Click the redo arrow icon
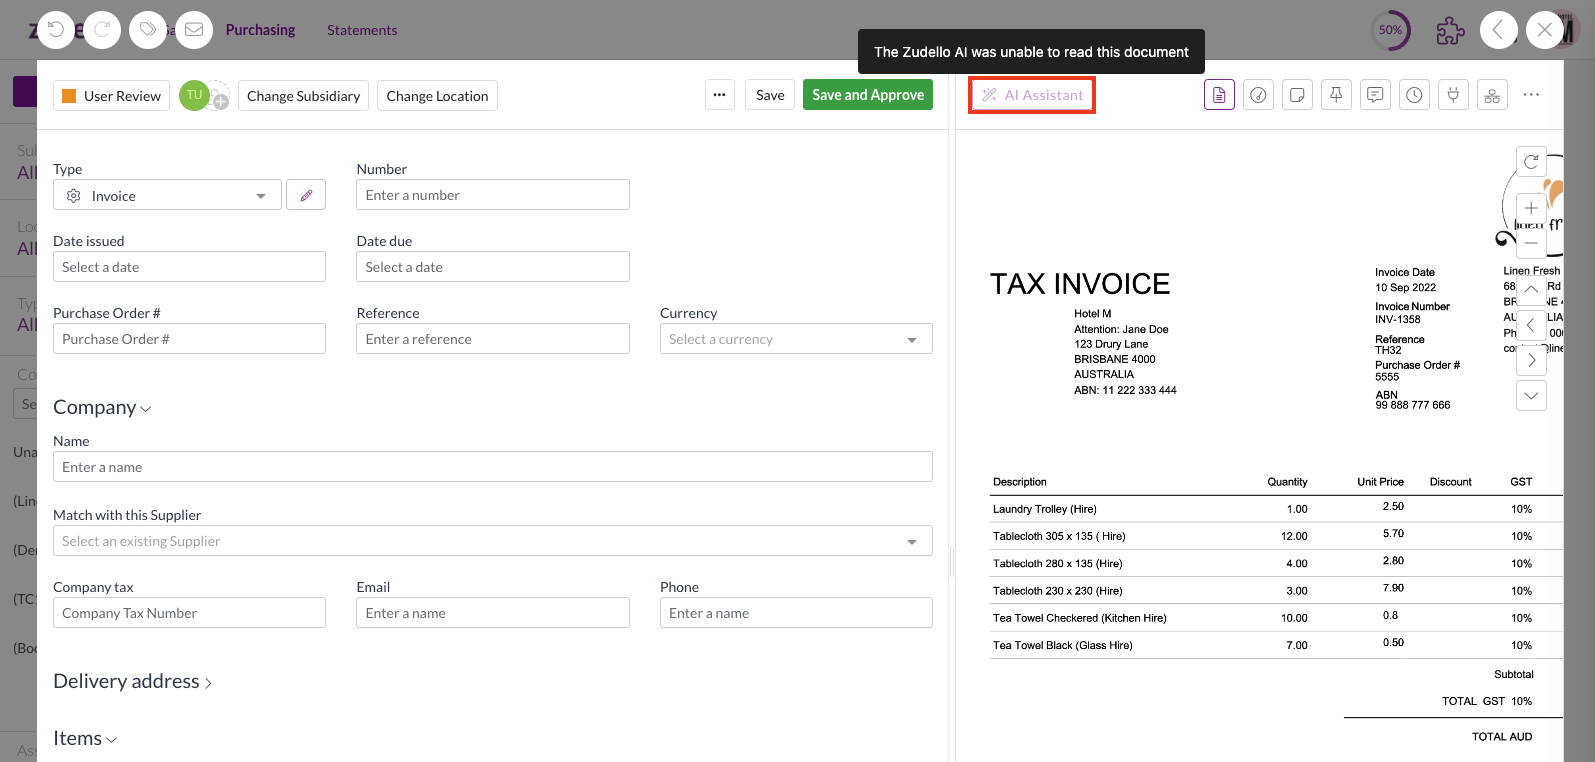 tap(102, 30)
